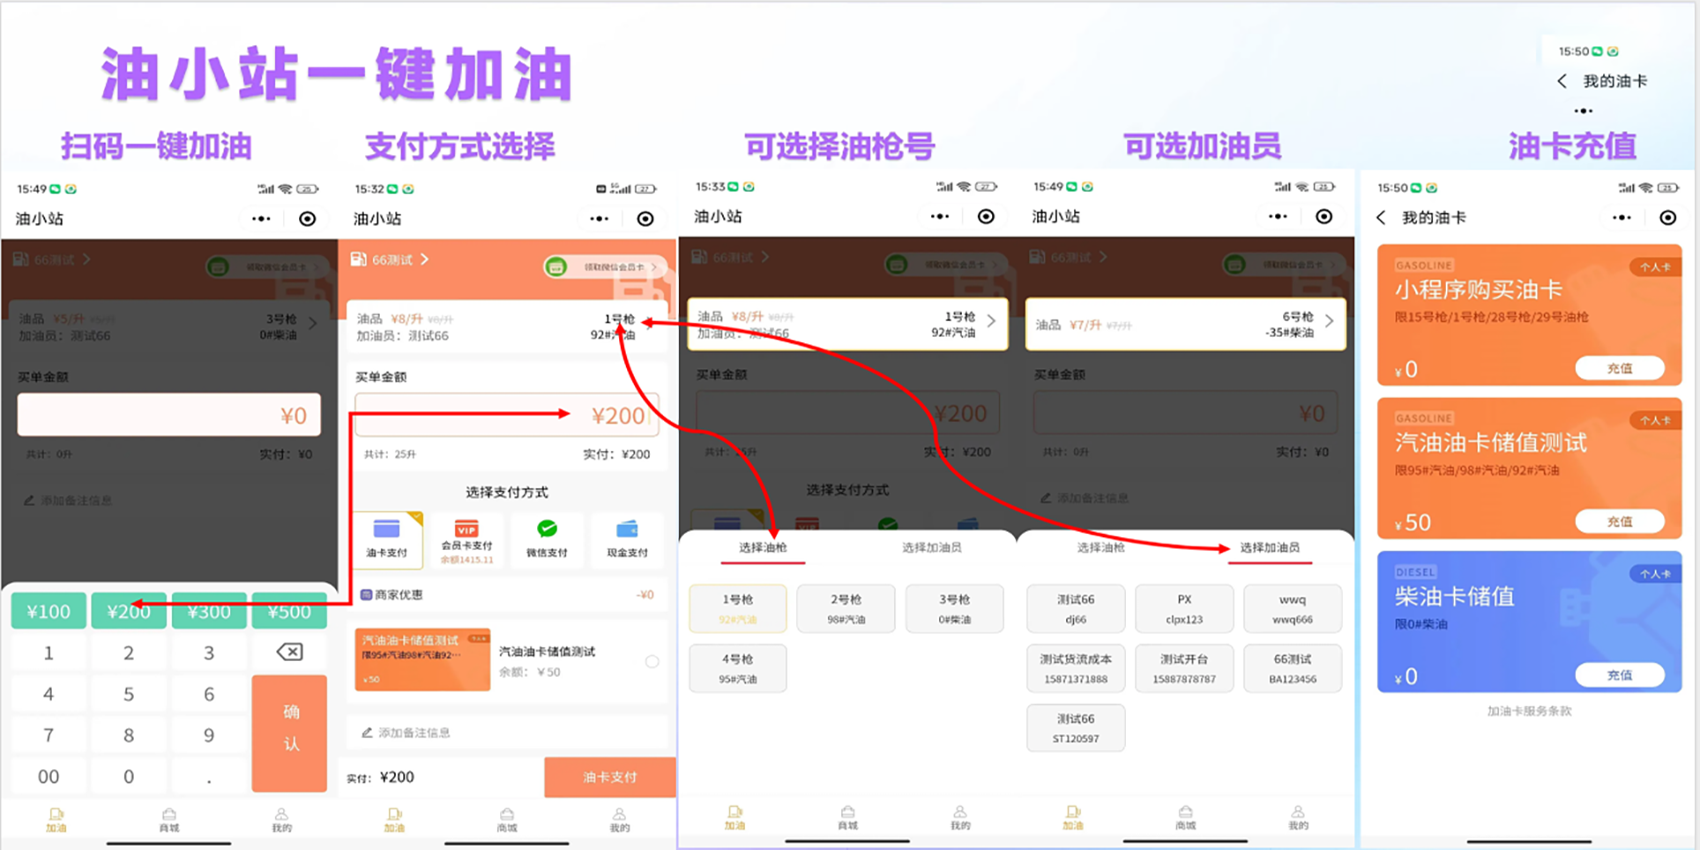The height and width of the screenshot is (850, 1700).
Task: Open the 加油卡服务条款 link
Action: pos(1528,711)
